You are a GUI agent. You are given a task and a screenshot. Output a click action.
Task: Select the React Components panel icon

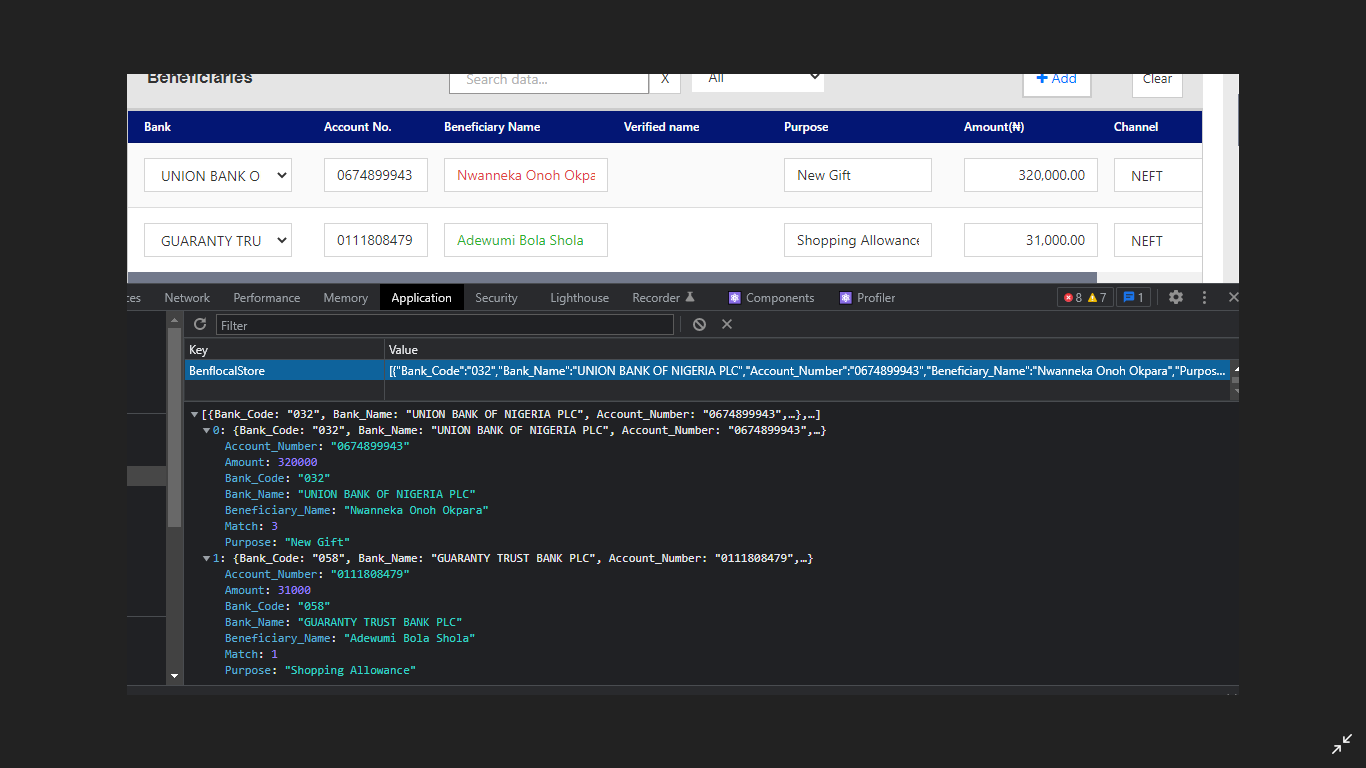click(734, 297)
